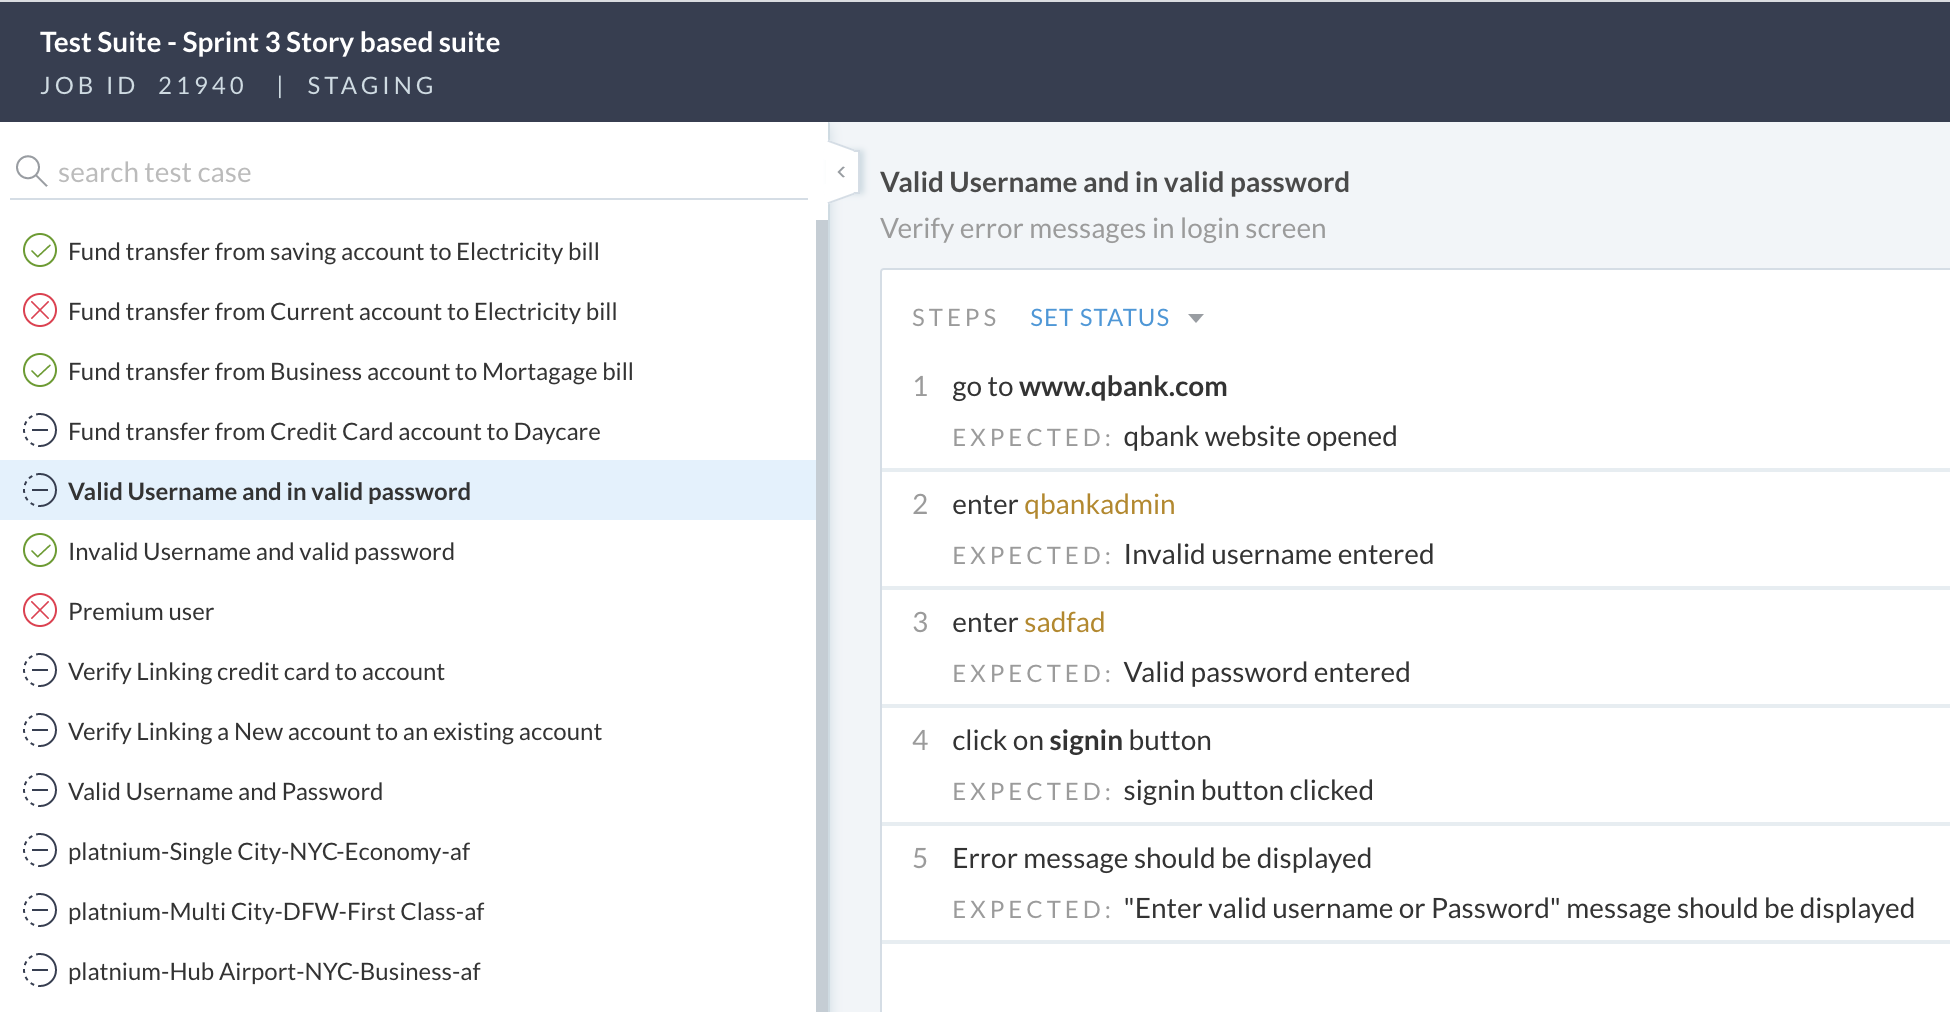Click expected Enter valid username or Password message
Image resolution: width=1950 pixels, height=1012 pixels.
click(1518, 909)
